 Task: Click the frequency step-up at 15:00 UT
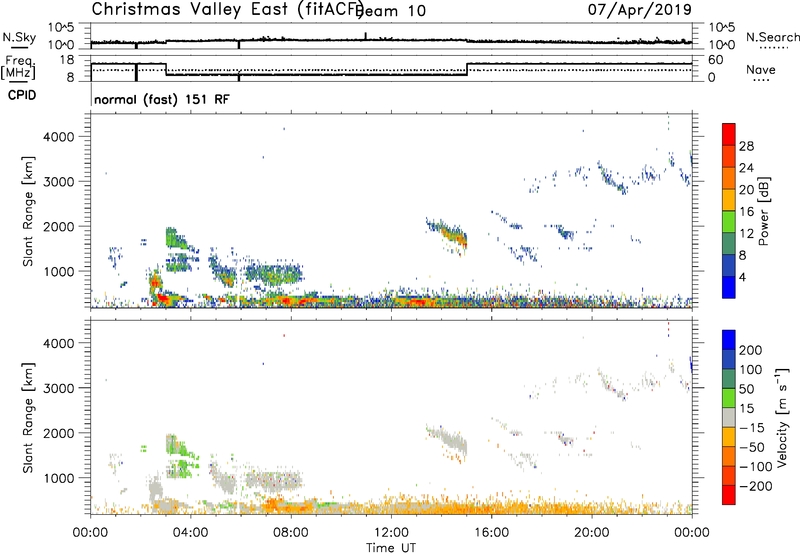(467, 69)
